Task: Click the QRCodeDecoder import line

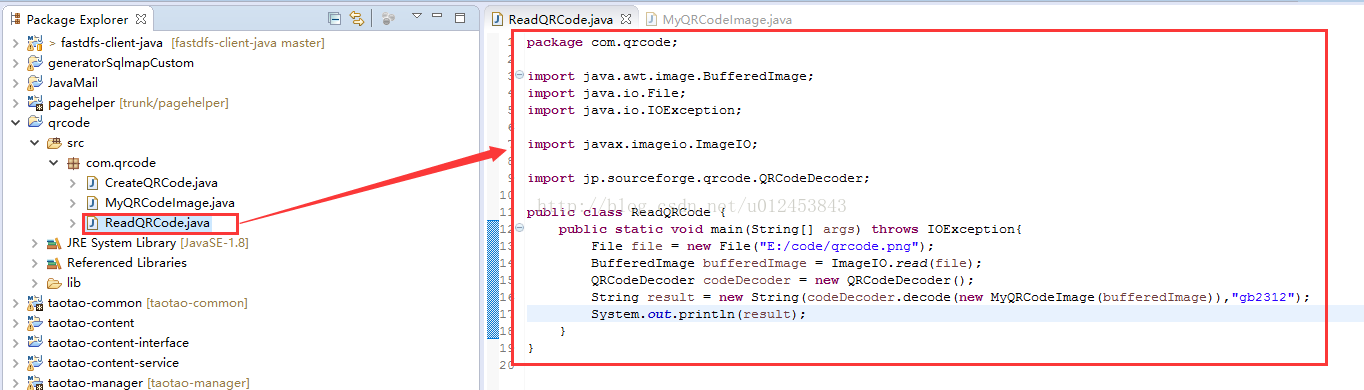Action: pos(698,178)
